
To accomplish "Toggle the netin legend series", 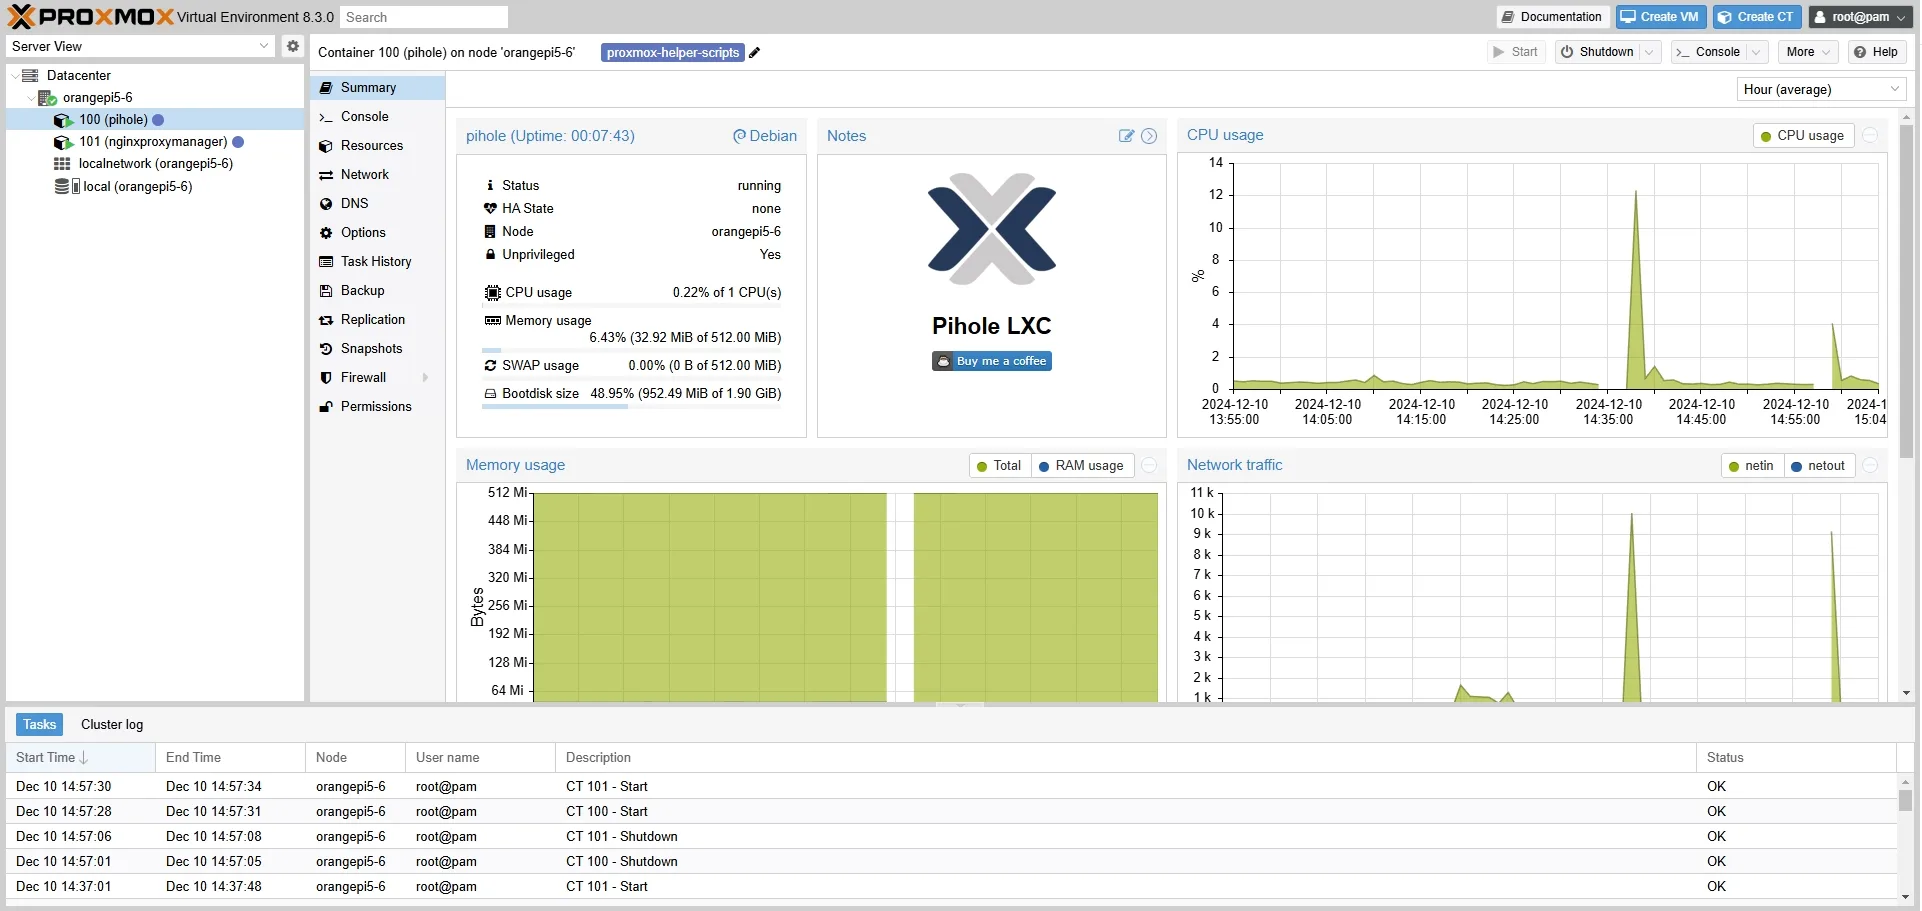I will 1752,466.
